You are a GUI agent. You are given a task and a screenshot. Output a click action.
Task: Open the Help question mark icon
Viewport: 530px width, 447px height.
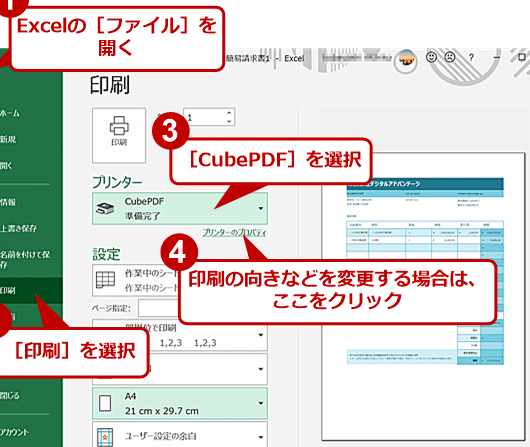tap(471, 57)
